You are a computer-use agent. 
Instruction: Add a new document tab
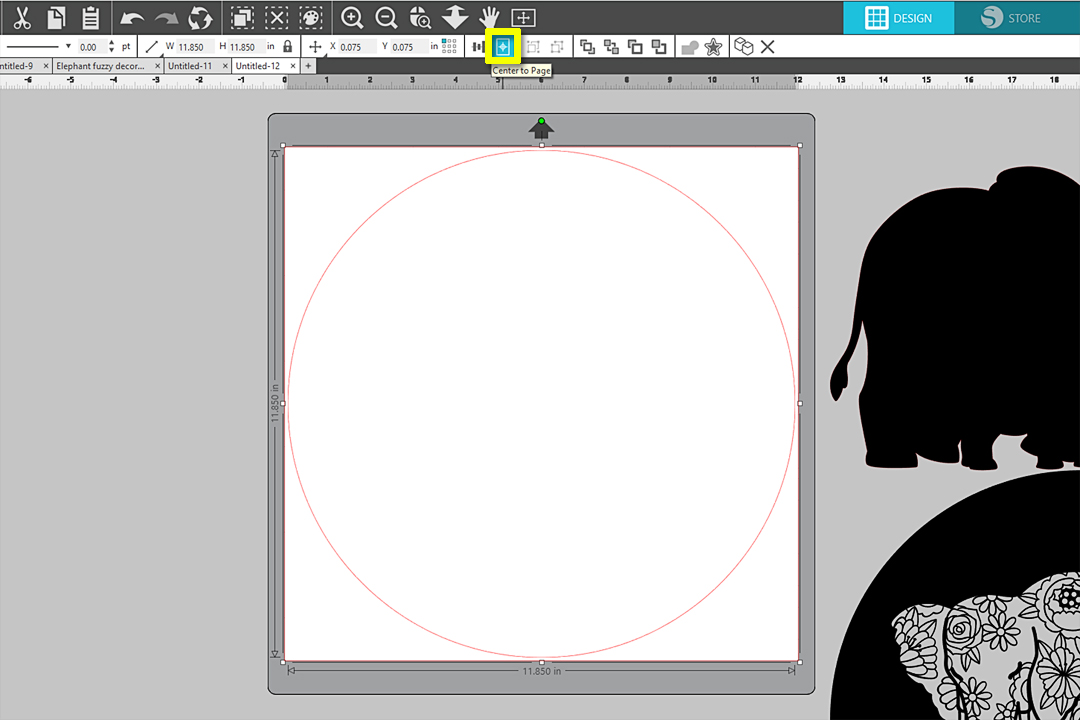click(x=308, y=66)
